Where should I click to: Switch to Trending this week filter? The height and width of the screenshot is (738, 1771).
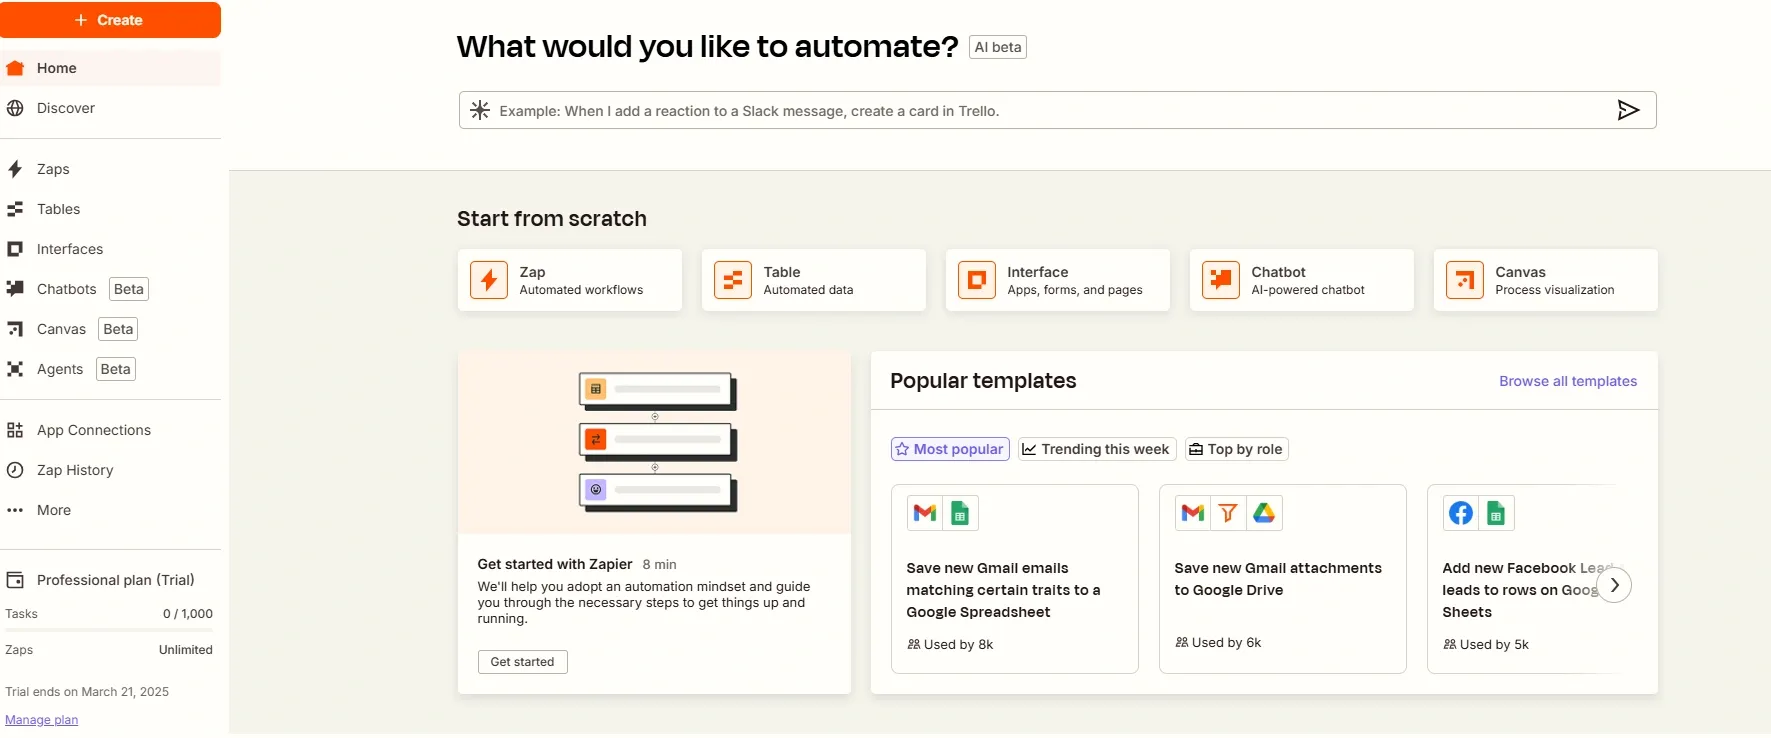[1097, 449]
